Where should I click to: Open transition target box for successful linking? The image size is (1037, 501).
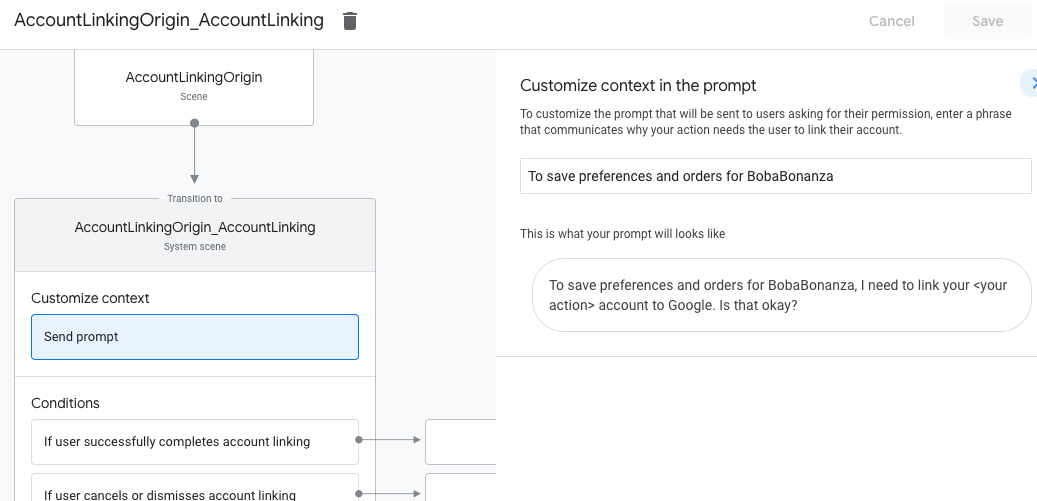(461, 442)
